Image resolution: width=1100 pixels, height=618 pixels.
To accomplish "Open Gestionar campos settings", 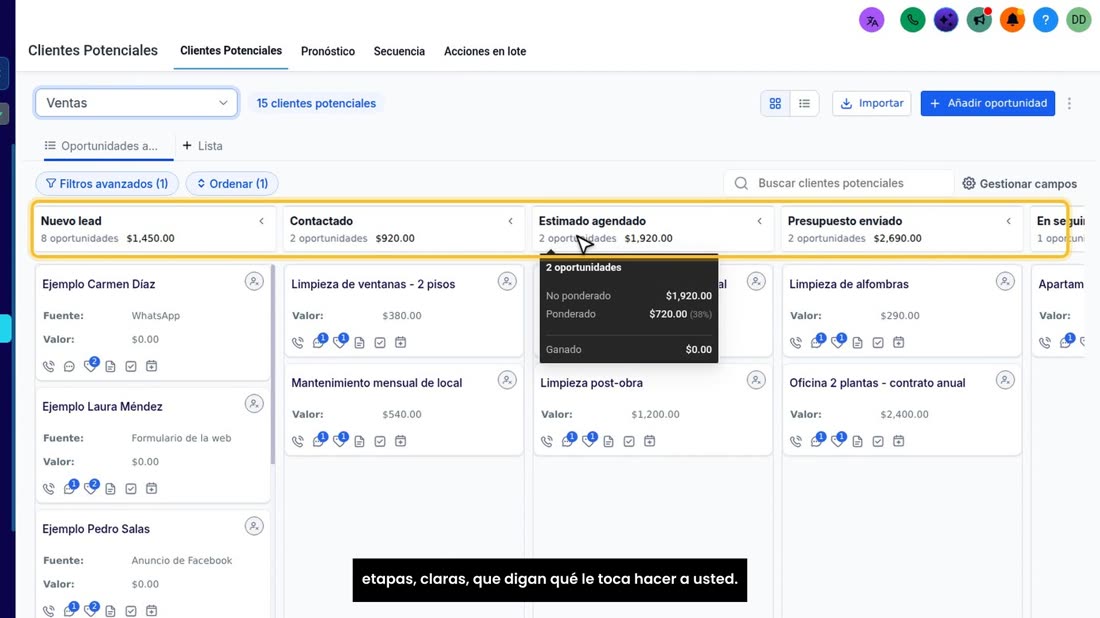I will pyautogui.click(x=1019, y=184).
